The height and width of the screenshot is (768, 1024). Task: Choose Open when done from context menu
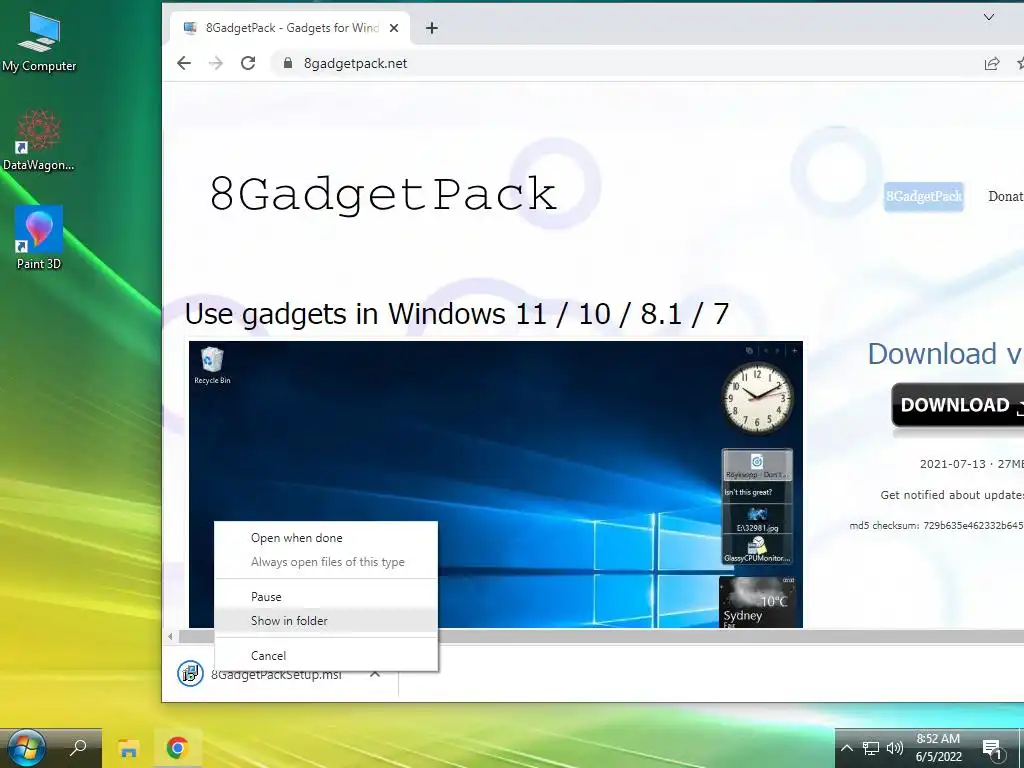pyautogui.click(x=326, y=537)
